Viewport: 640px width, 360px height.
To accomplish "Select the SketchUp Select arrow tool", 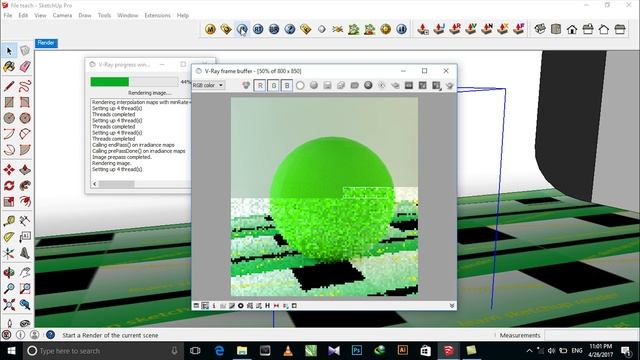I will tap(9, 51).
